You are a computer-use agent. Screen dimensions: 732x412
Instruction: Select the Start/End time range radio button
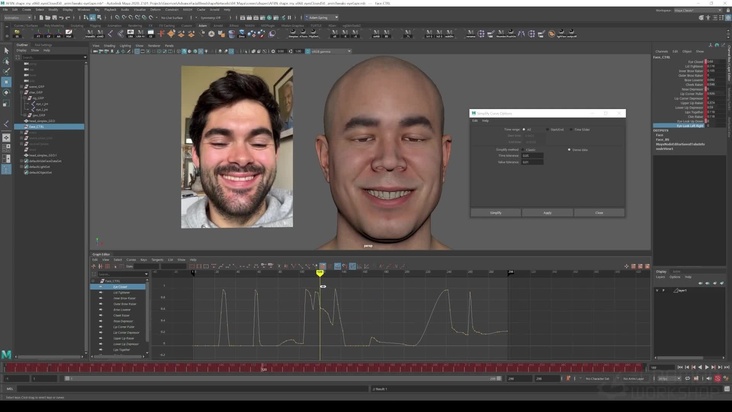click(x=548, y=129)
